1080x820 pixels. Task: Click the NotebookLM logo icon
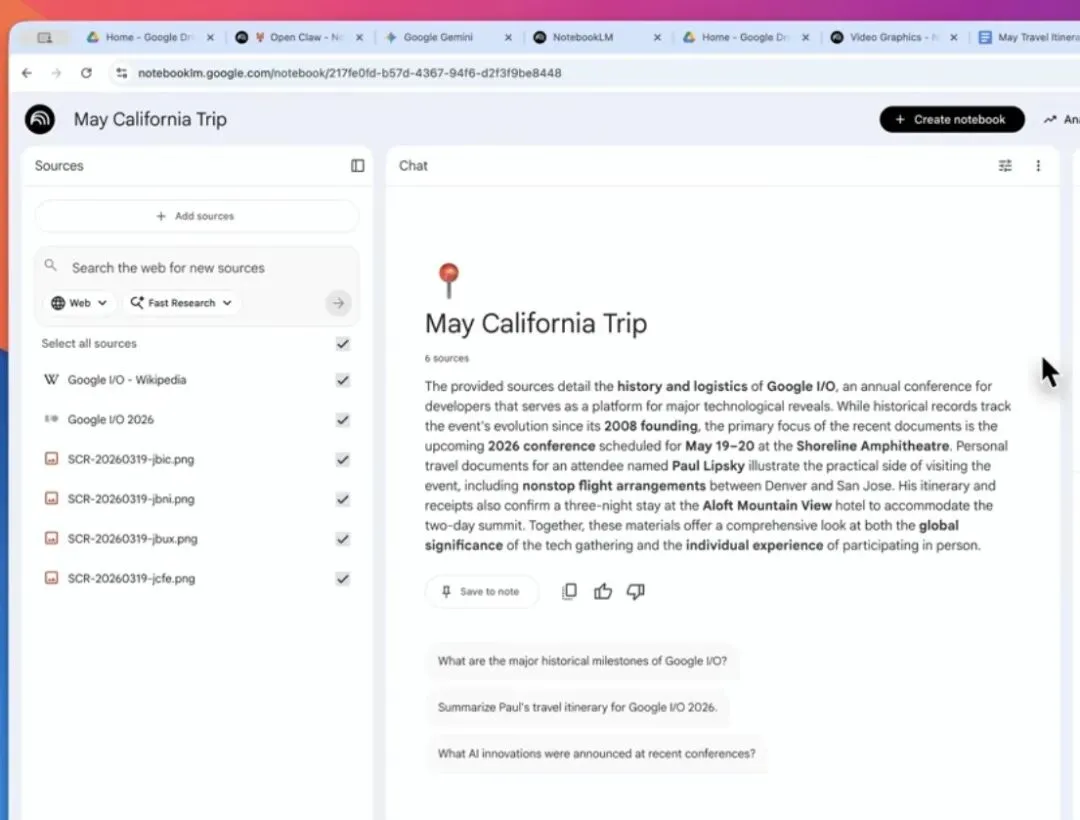click(40, 119)
